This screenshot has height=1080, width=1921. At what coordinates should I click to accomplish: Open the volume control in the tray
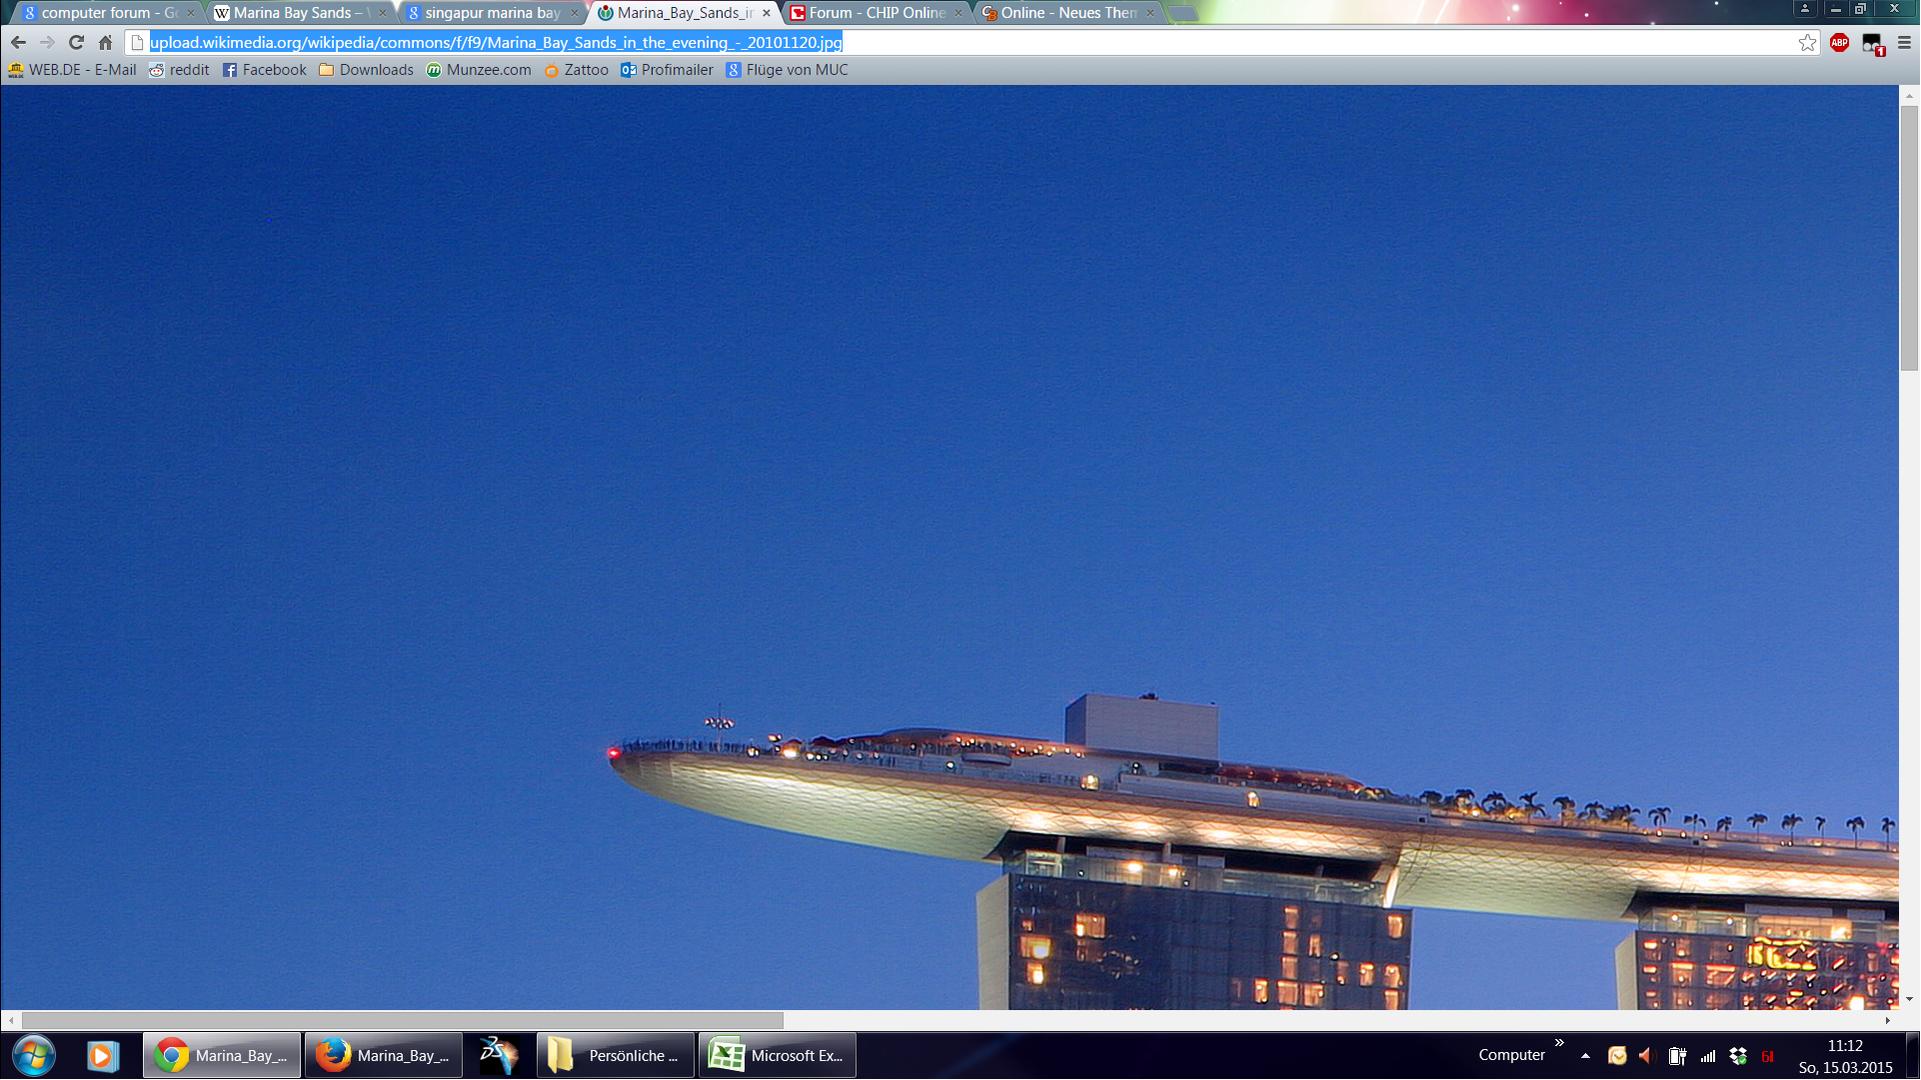point(1647,1056)
